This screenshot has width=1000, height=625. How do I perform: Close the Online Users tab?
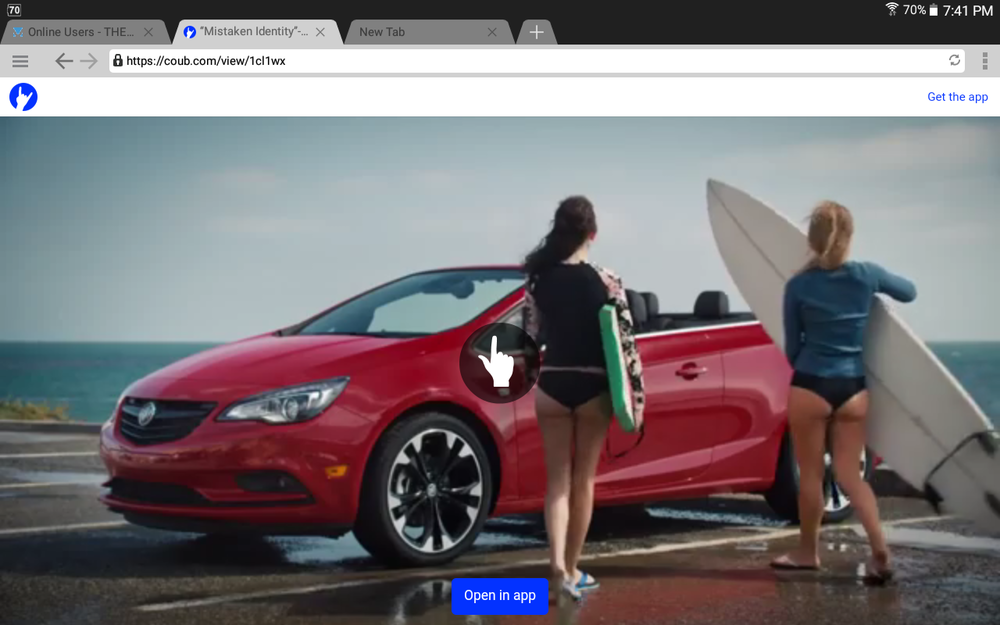point(148,32)
